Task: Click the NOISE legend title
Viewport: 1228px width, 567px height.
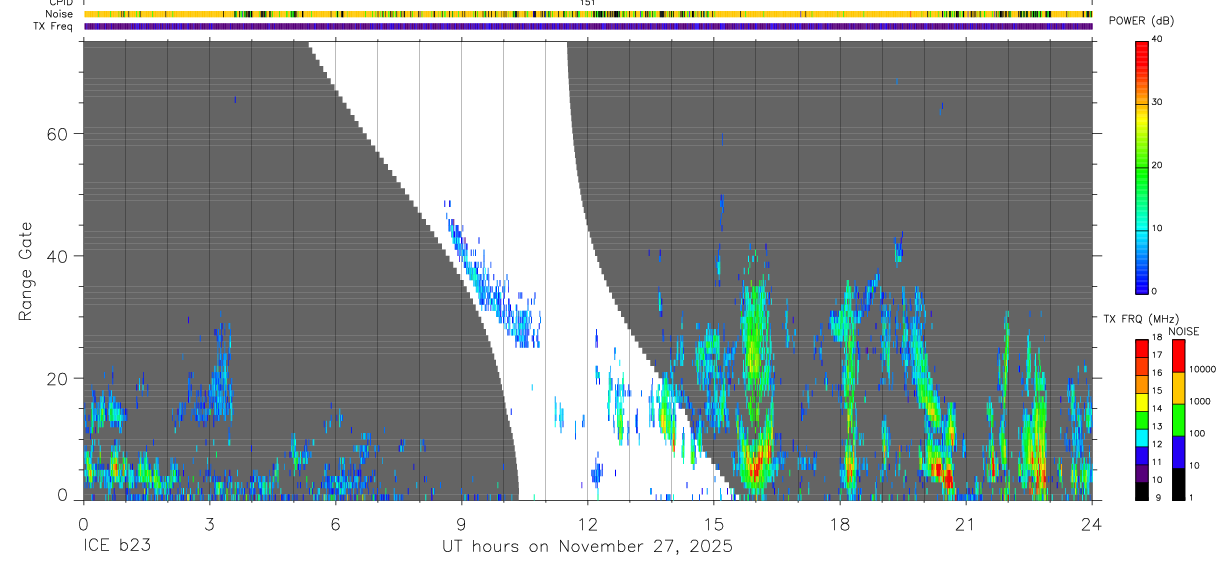Action: (1184, 331)
